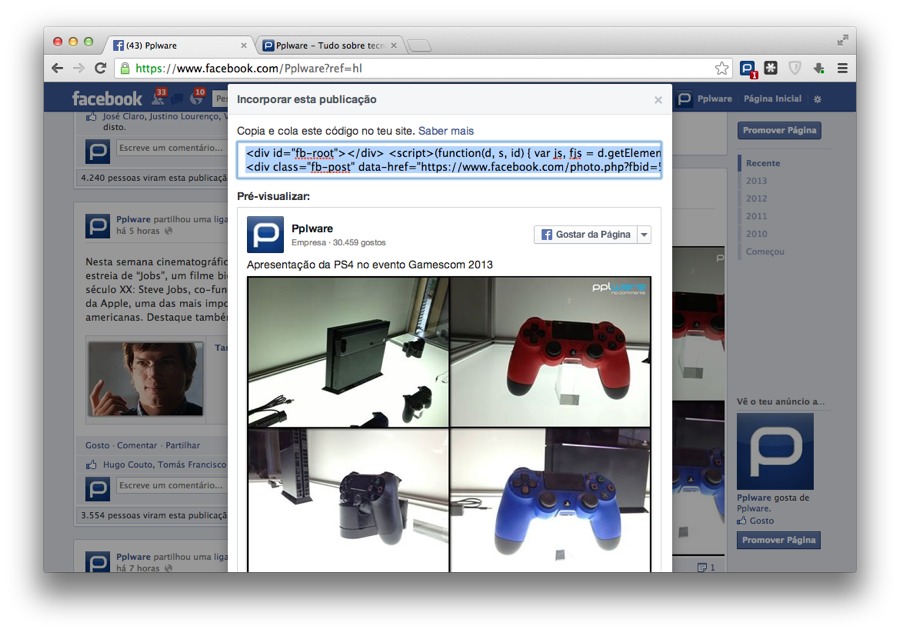Screen dimensions: 900x633
Task: Go back with the browser back arrow
Action: click(x=57, y=68)
